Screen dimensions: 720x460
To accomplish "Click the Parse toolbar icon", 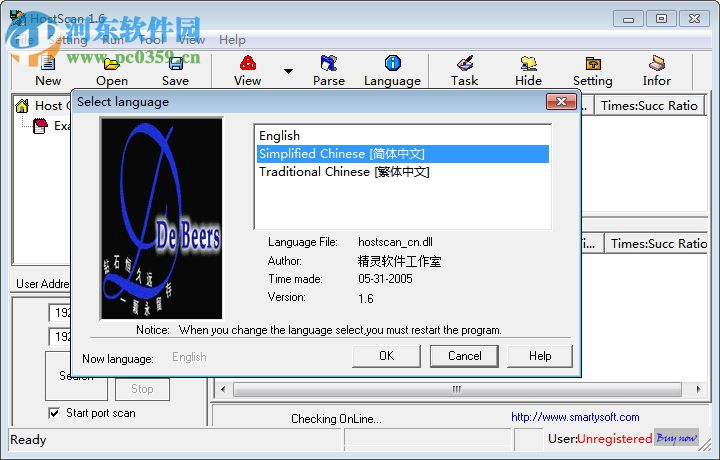I will point(329,71).
